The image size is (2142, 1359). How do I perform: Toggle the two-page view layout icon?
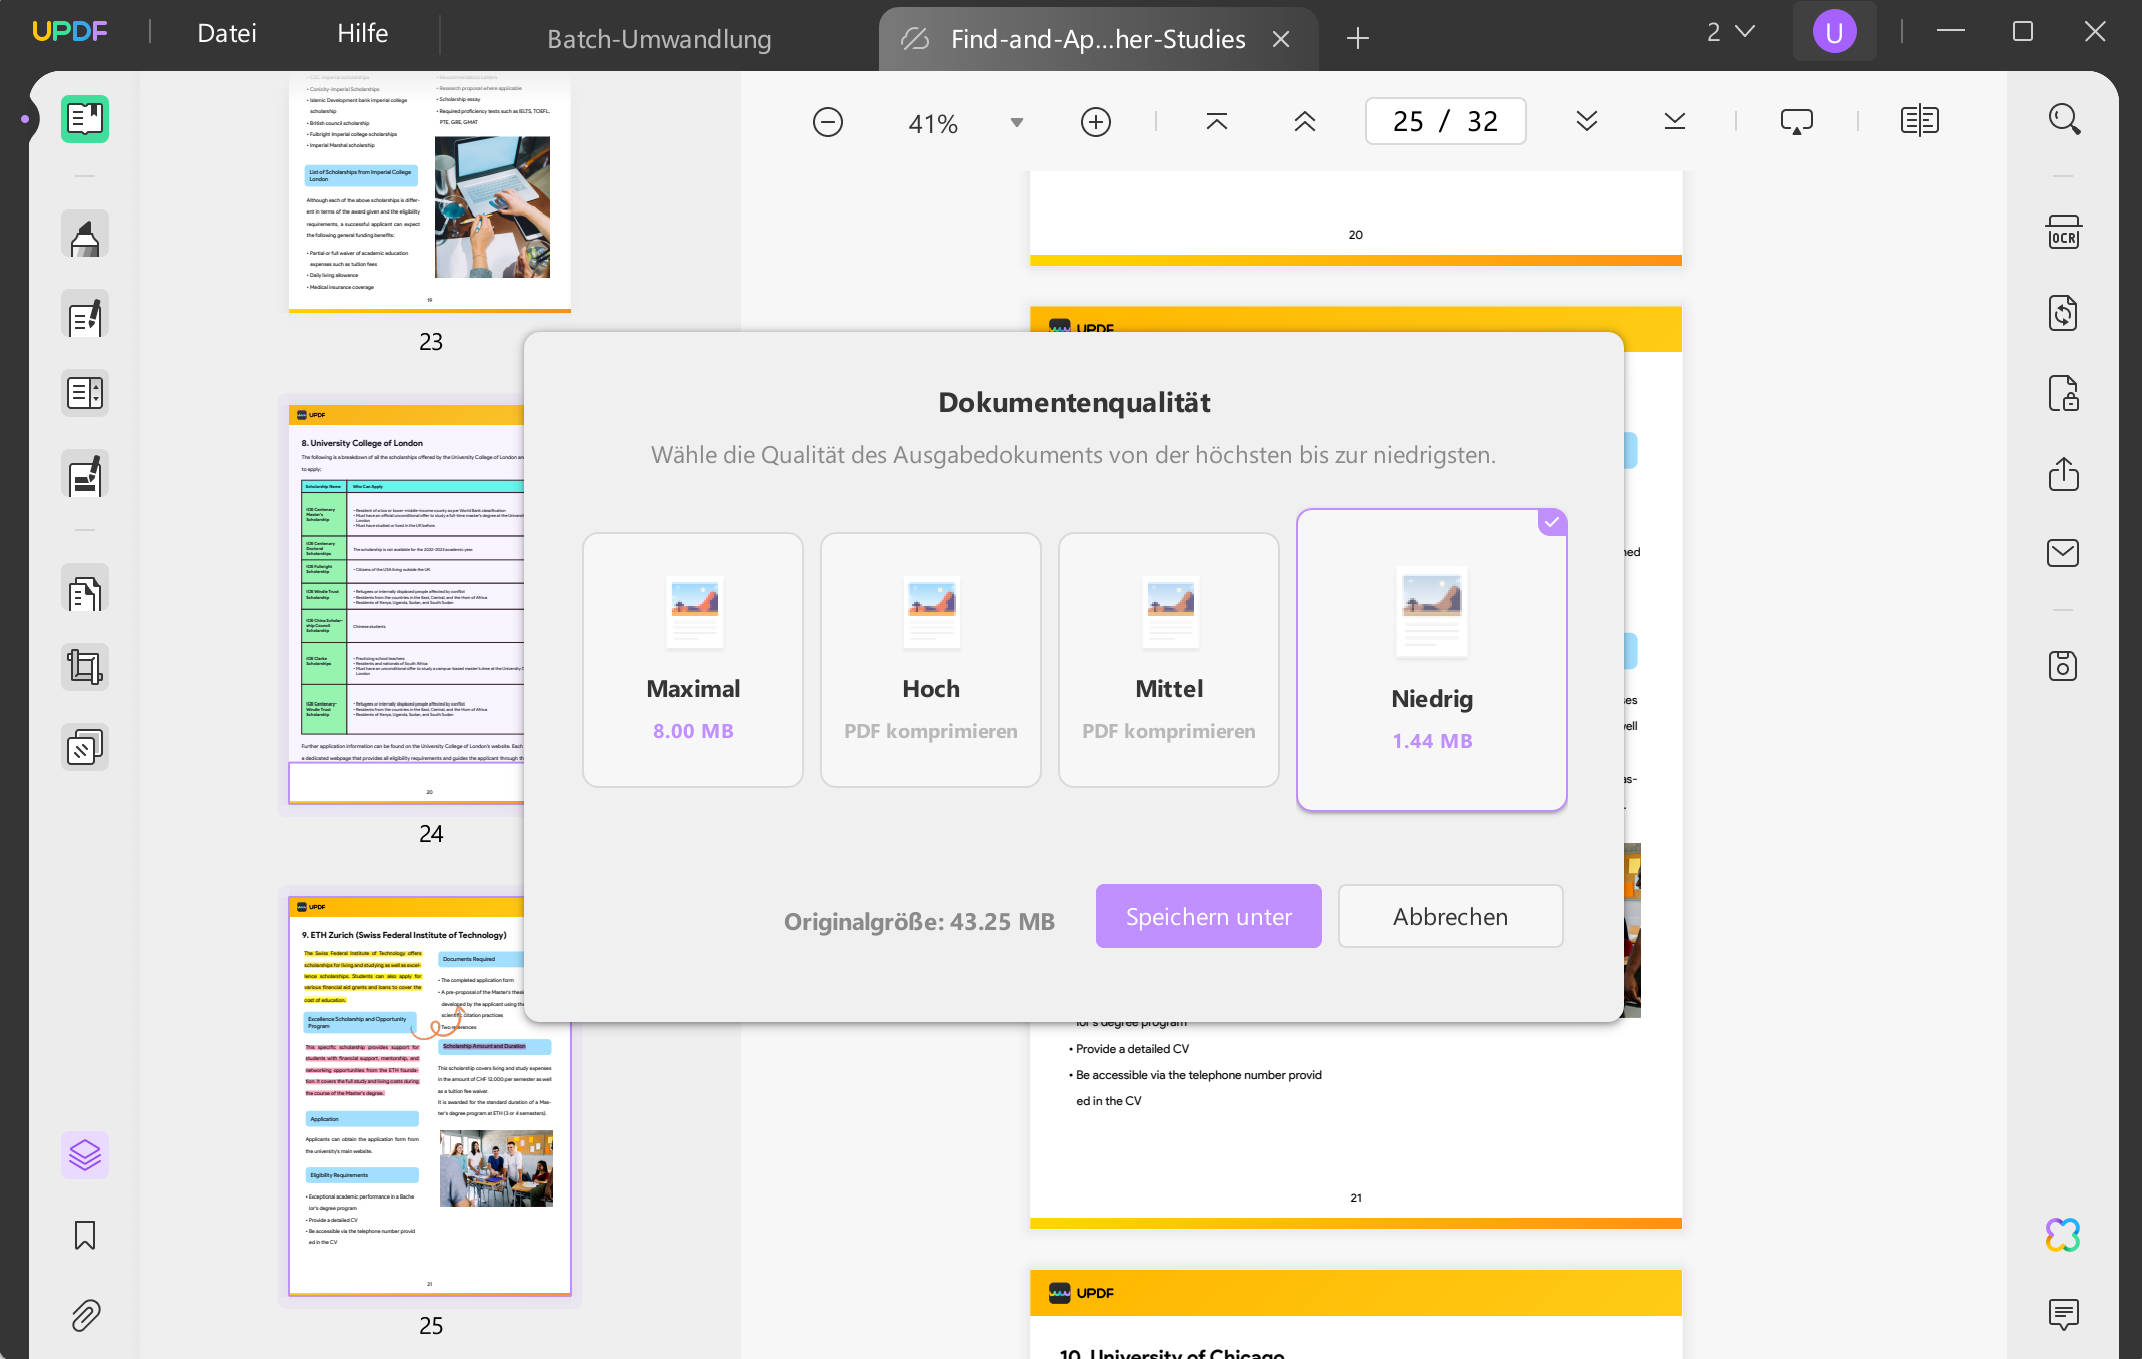1920,121
